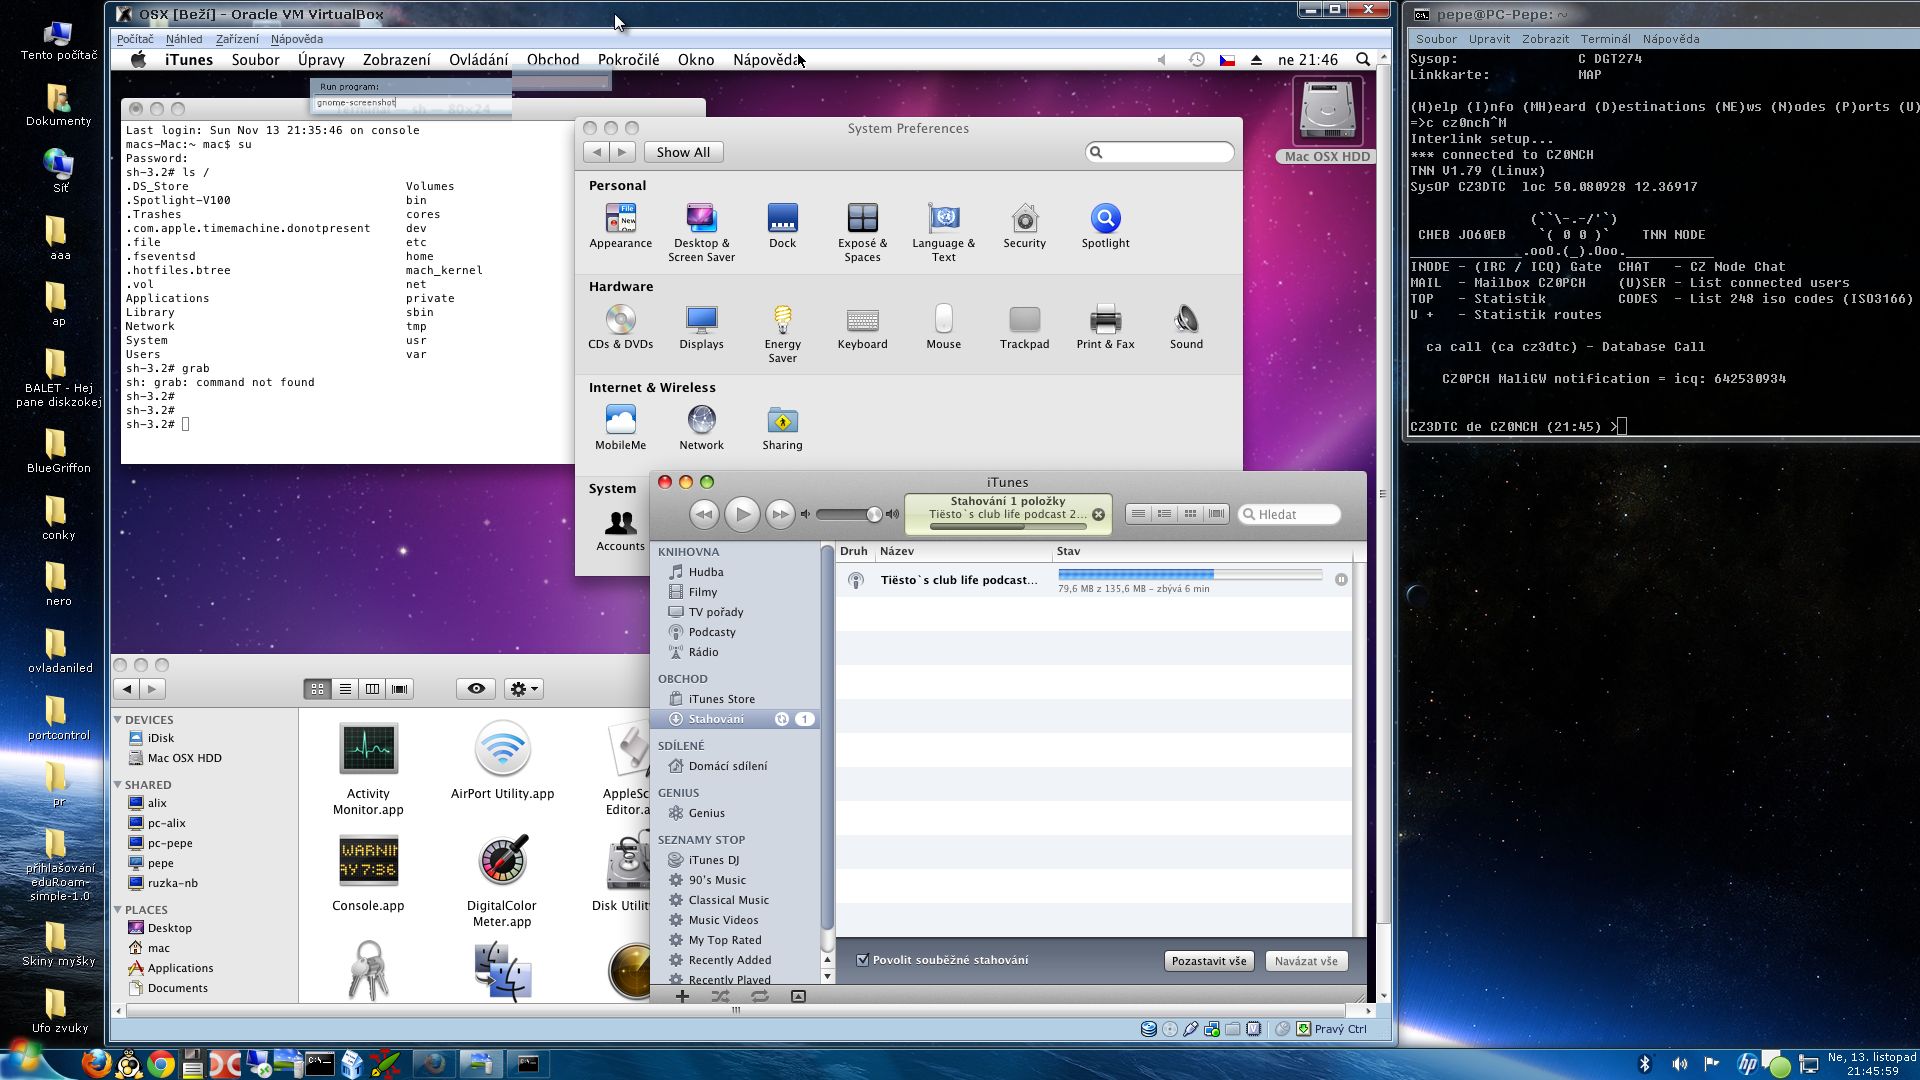Click Pozastavit vše button
This screenshot has width=1920, height=1080.
pyautogui.click(x=1209, y=961)
